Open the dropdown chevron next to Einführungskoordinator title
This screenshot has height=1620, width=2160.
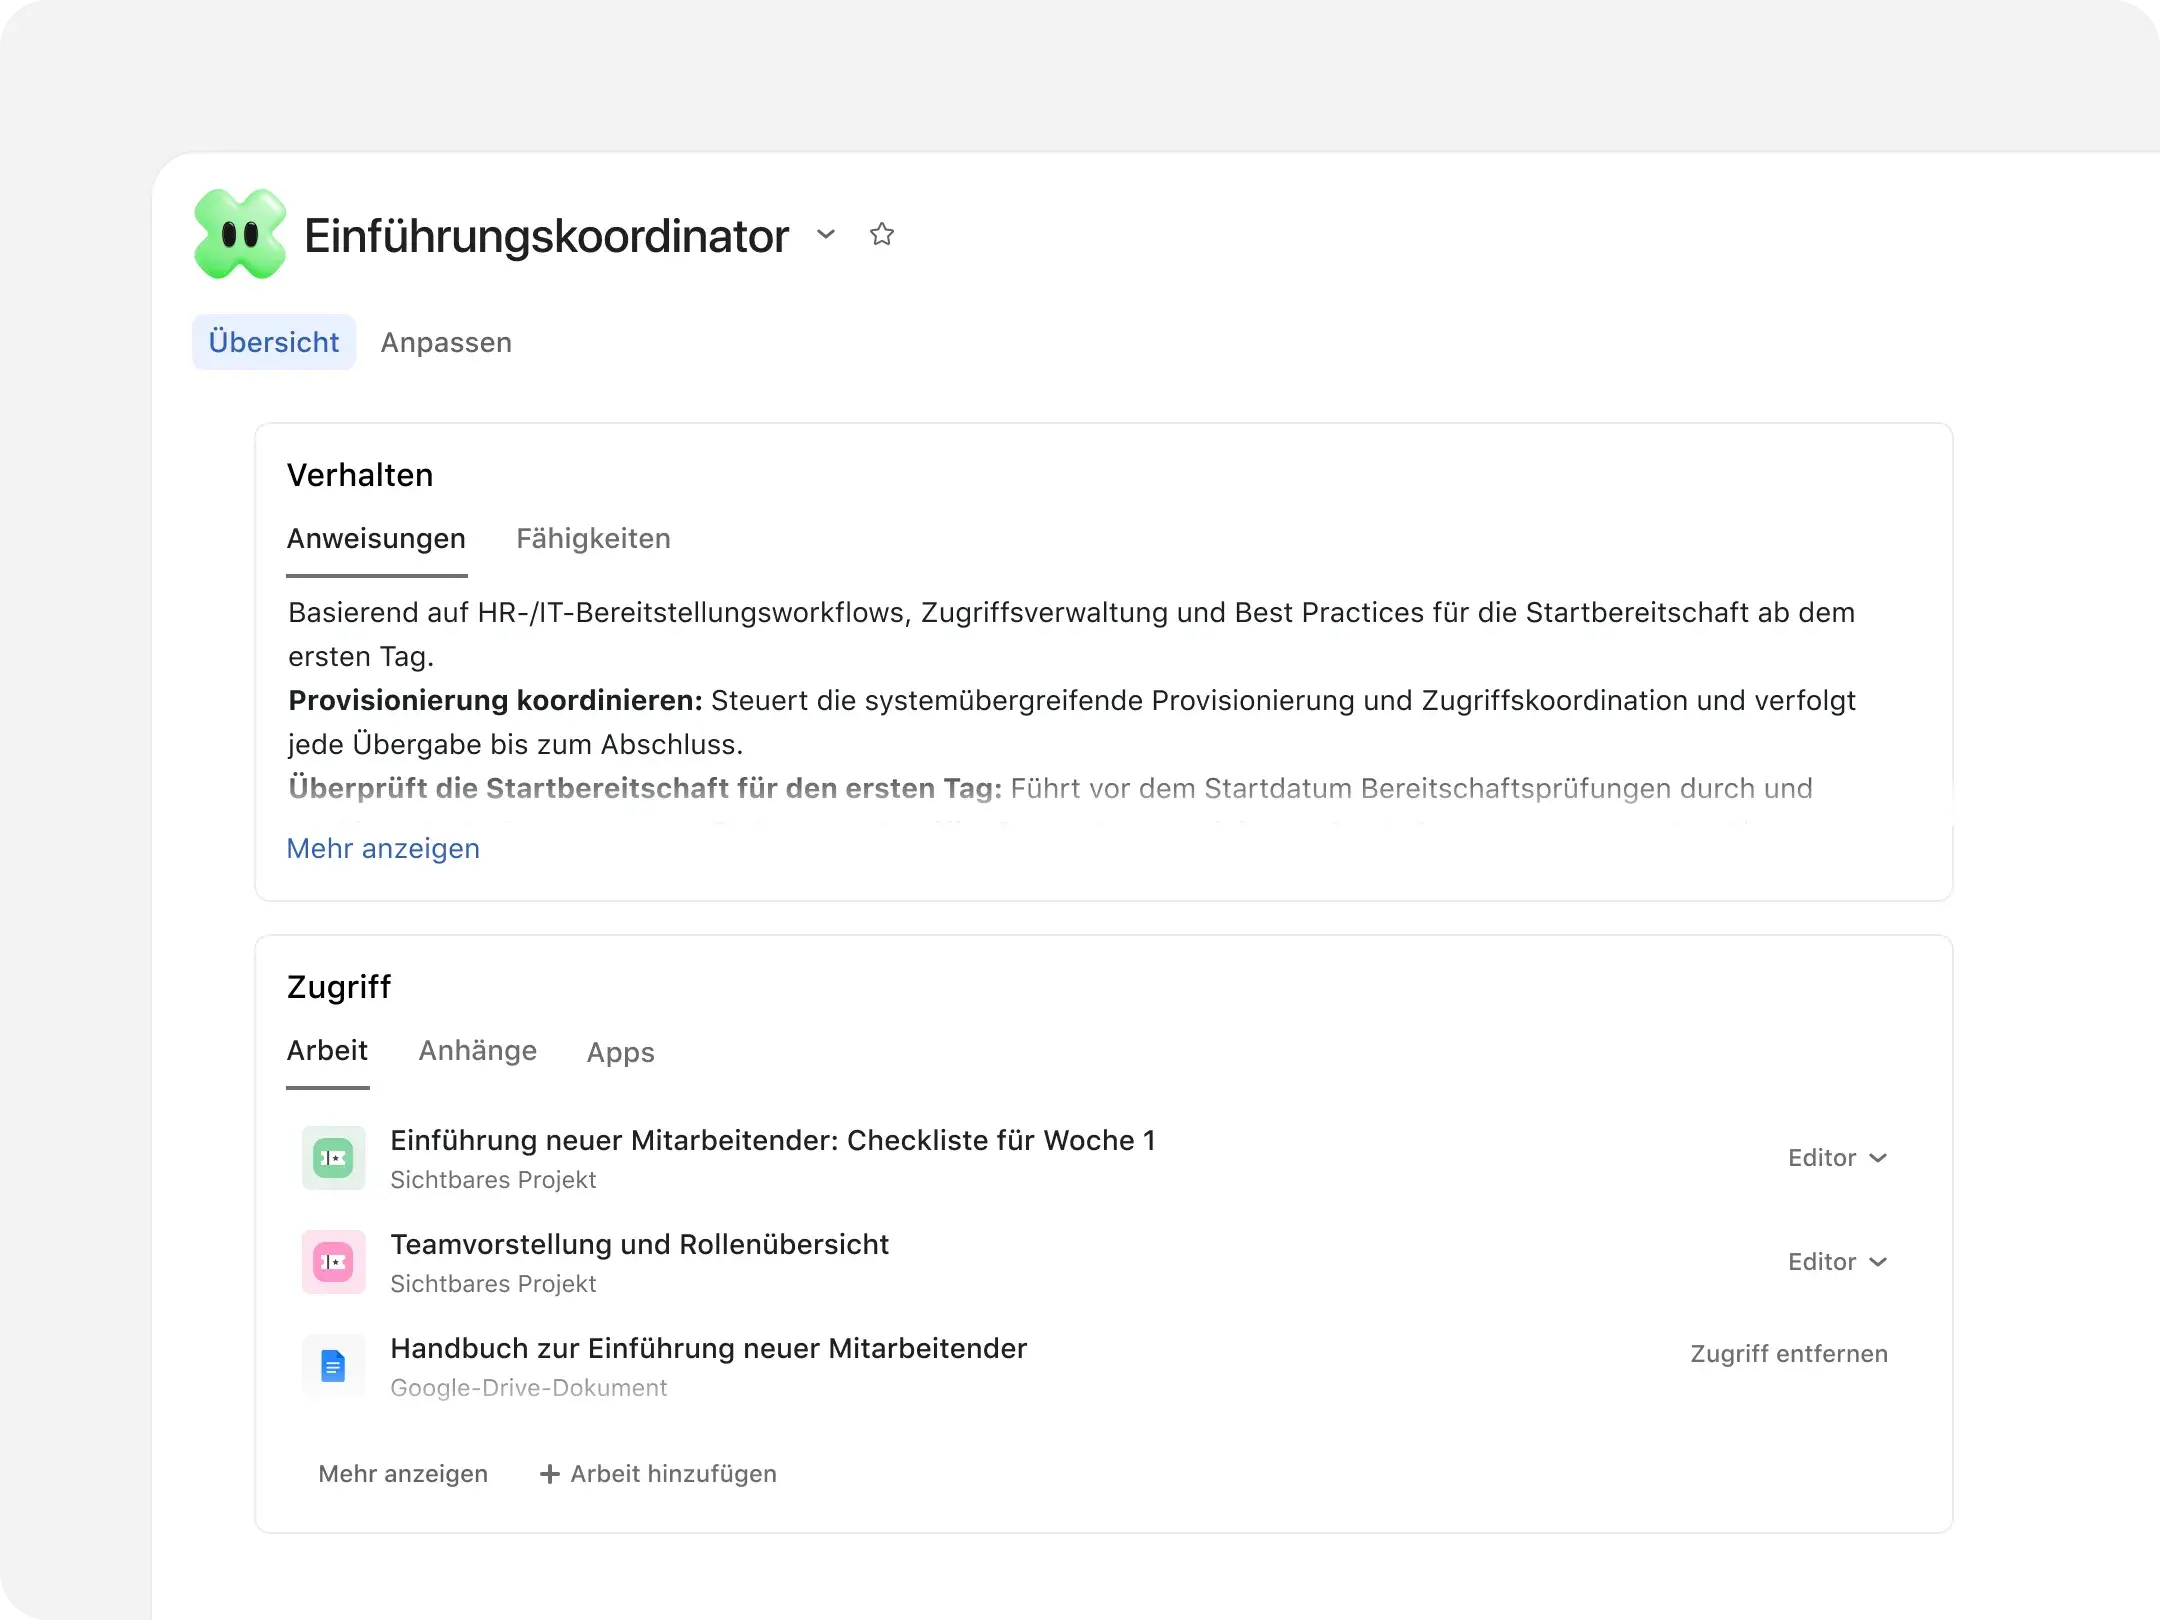click(x=826, y=235)
